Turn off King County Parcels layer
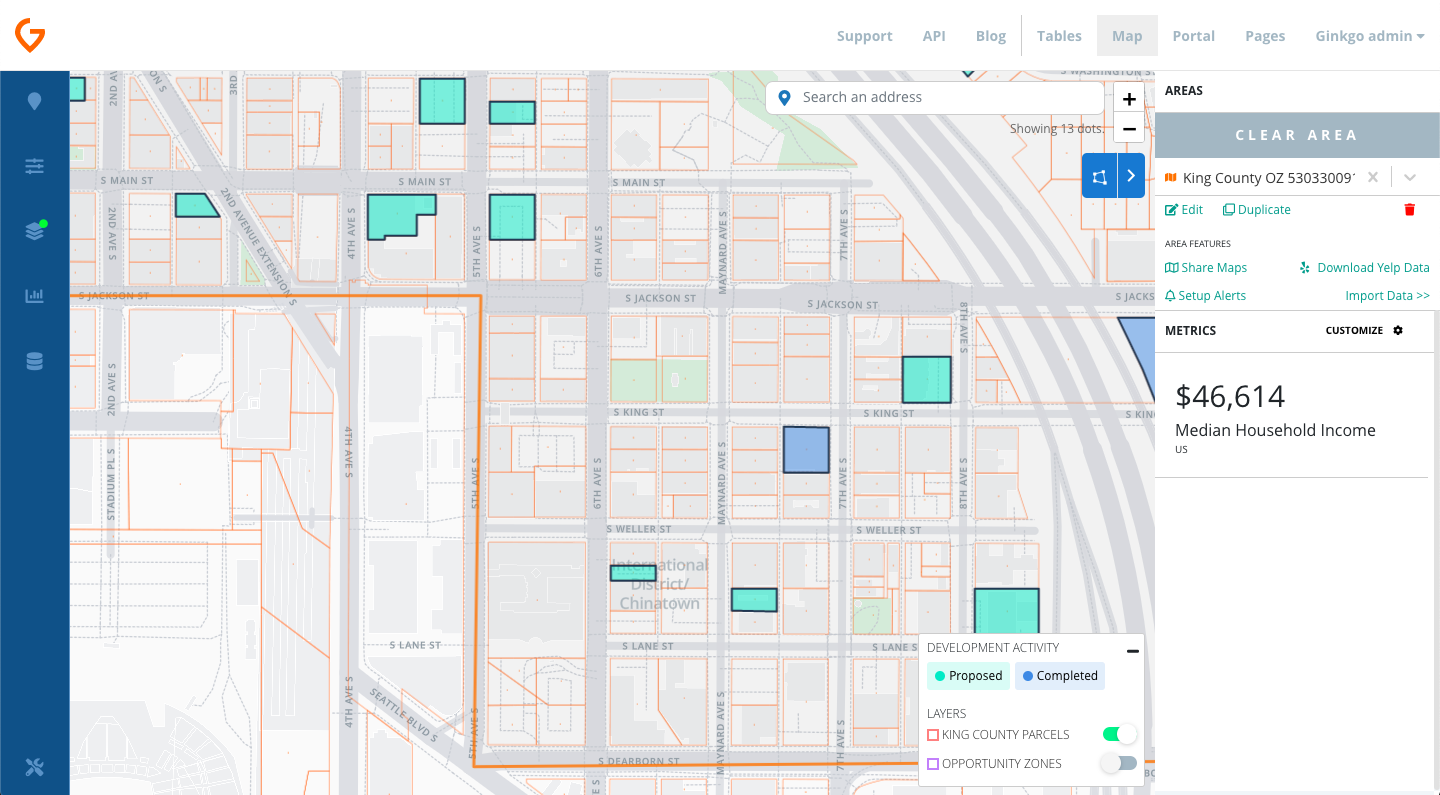 pyautogui.click(x=1119, y=734)
